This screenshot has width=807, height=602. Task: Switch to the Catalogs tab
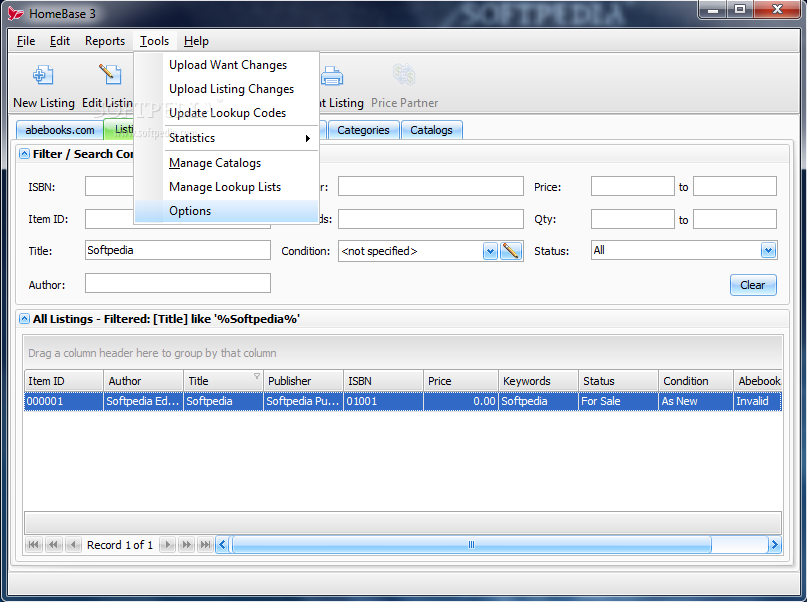click(x=431, y=130)
